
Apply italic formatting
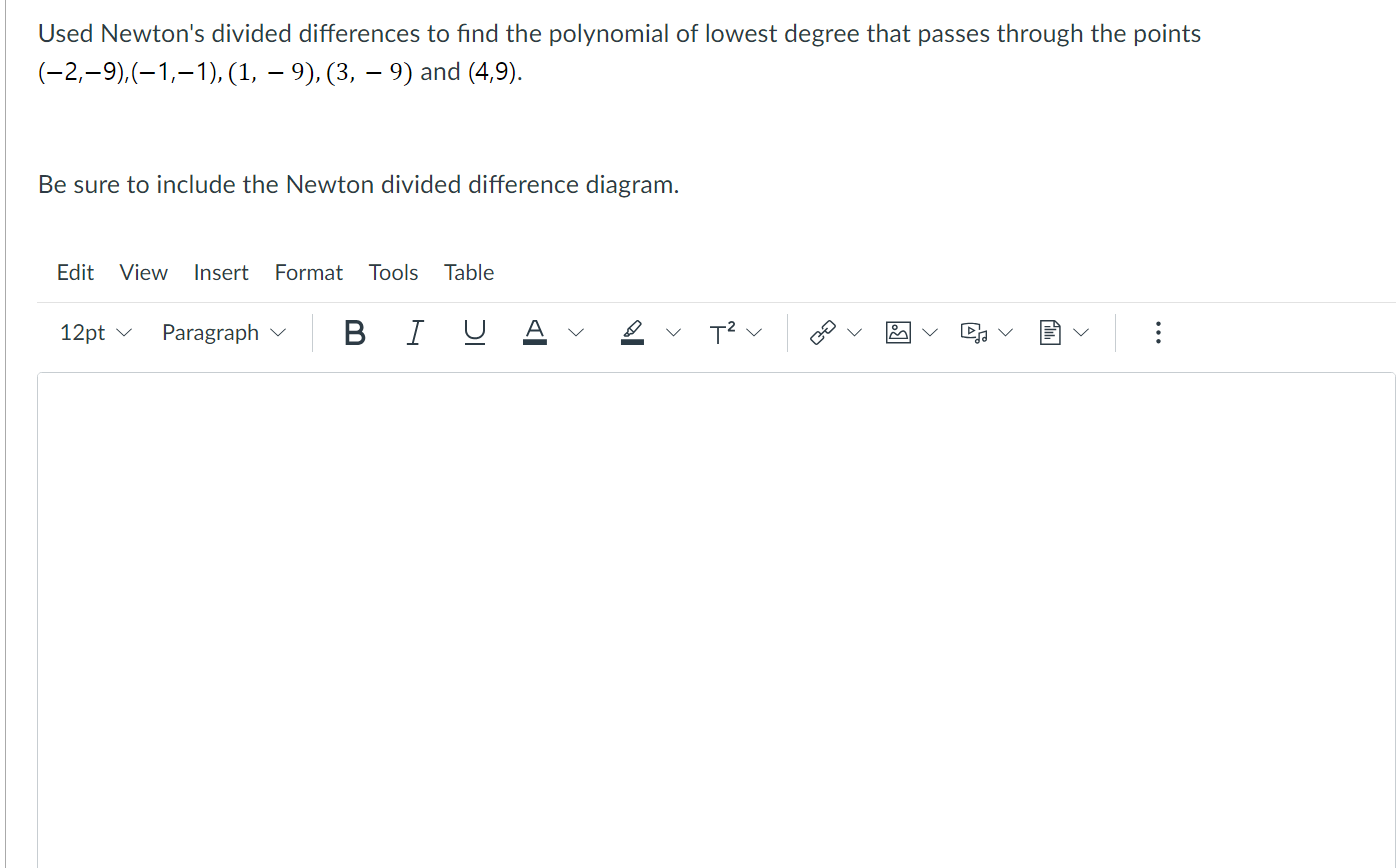click(414, 332)
